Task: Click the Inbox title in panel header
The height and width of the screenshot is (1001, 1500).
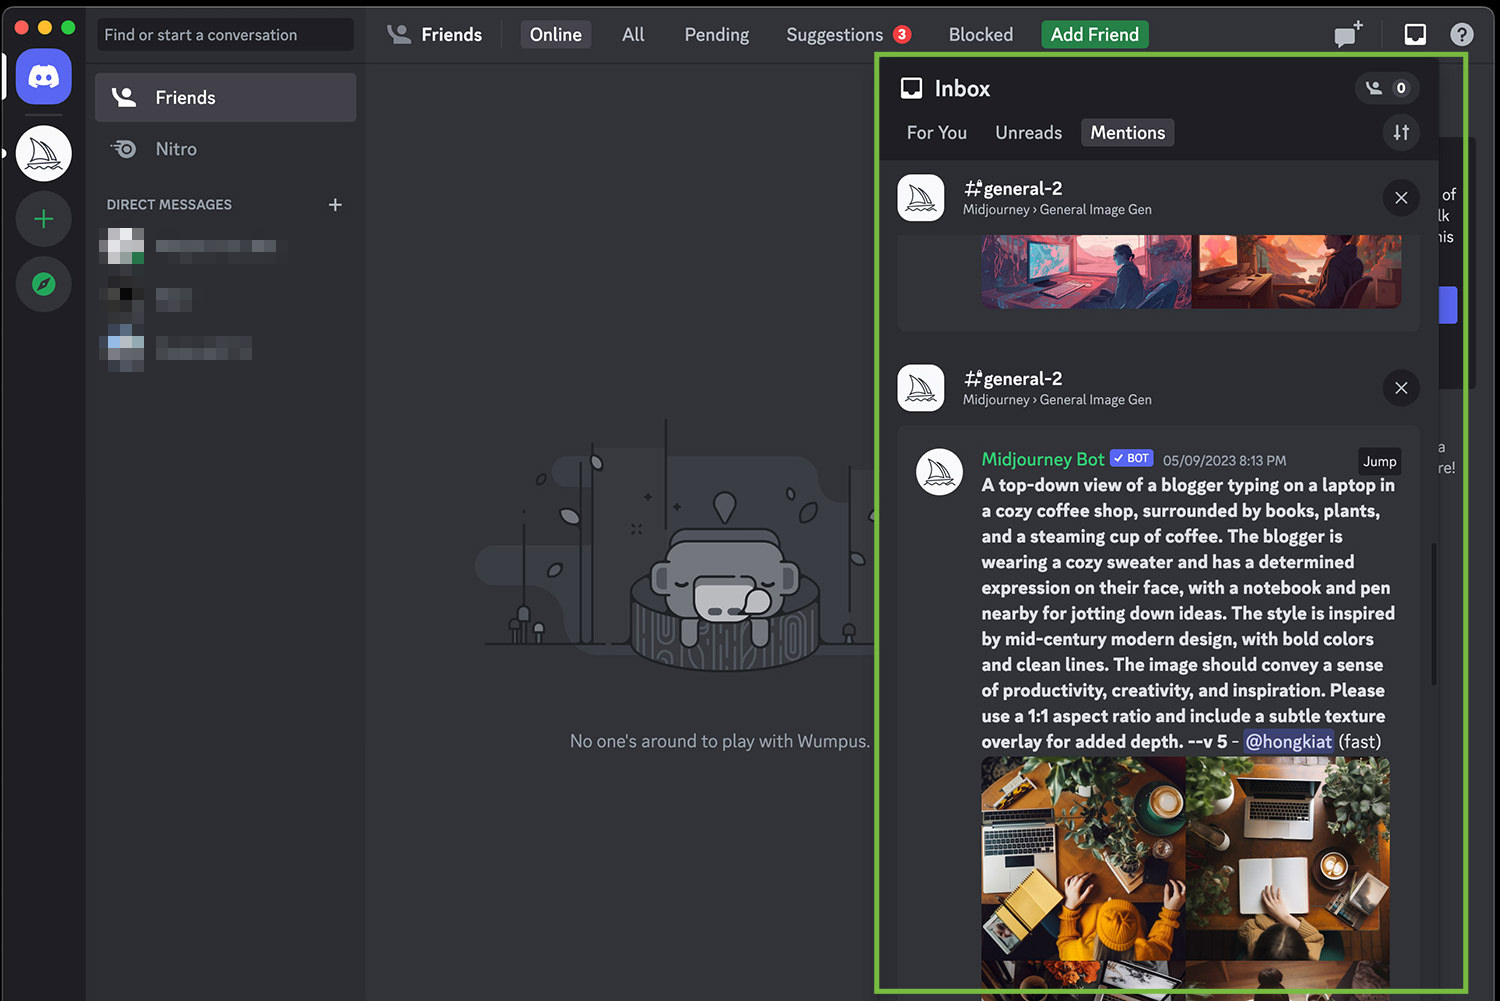Action: pyautogui.click(x=962, y=88)
